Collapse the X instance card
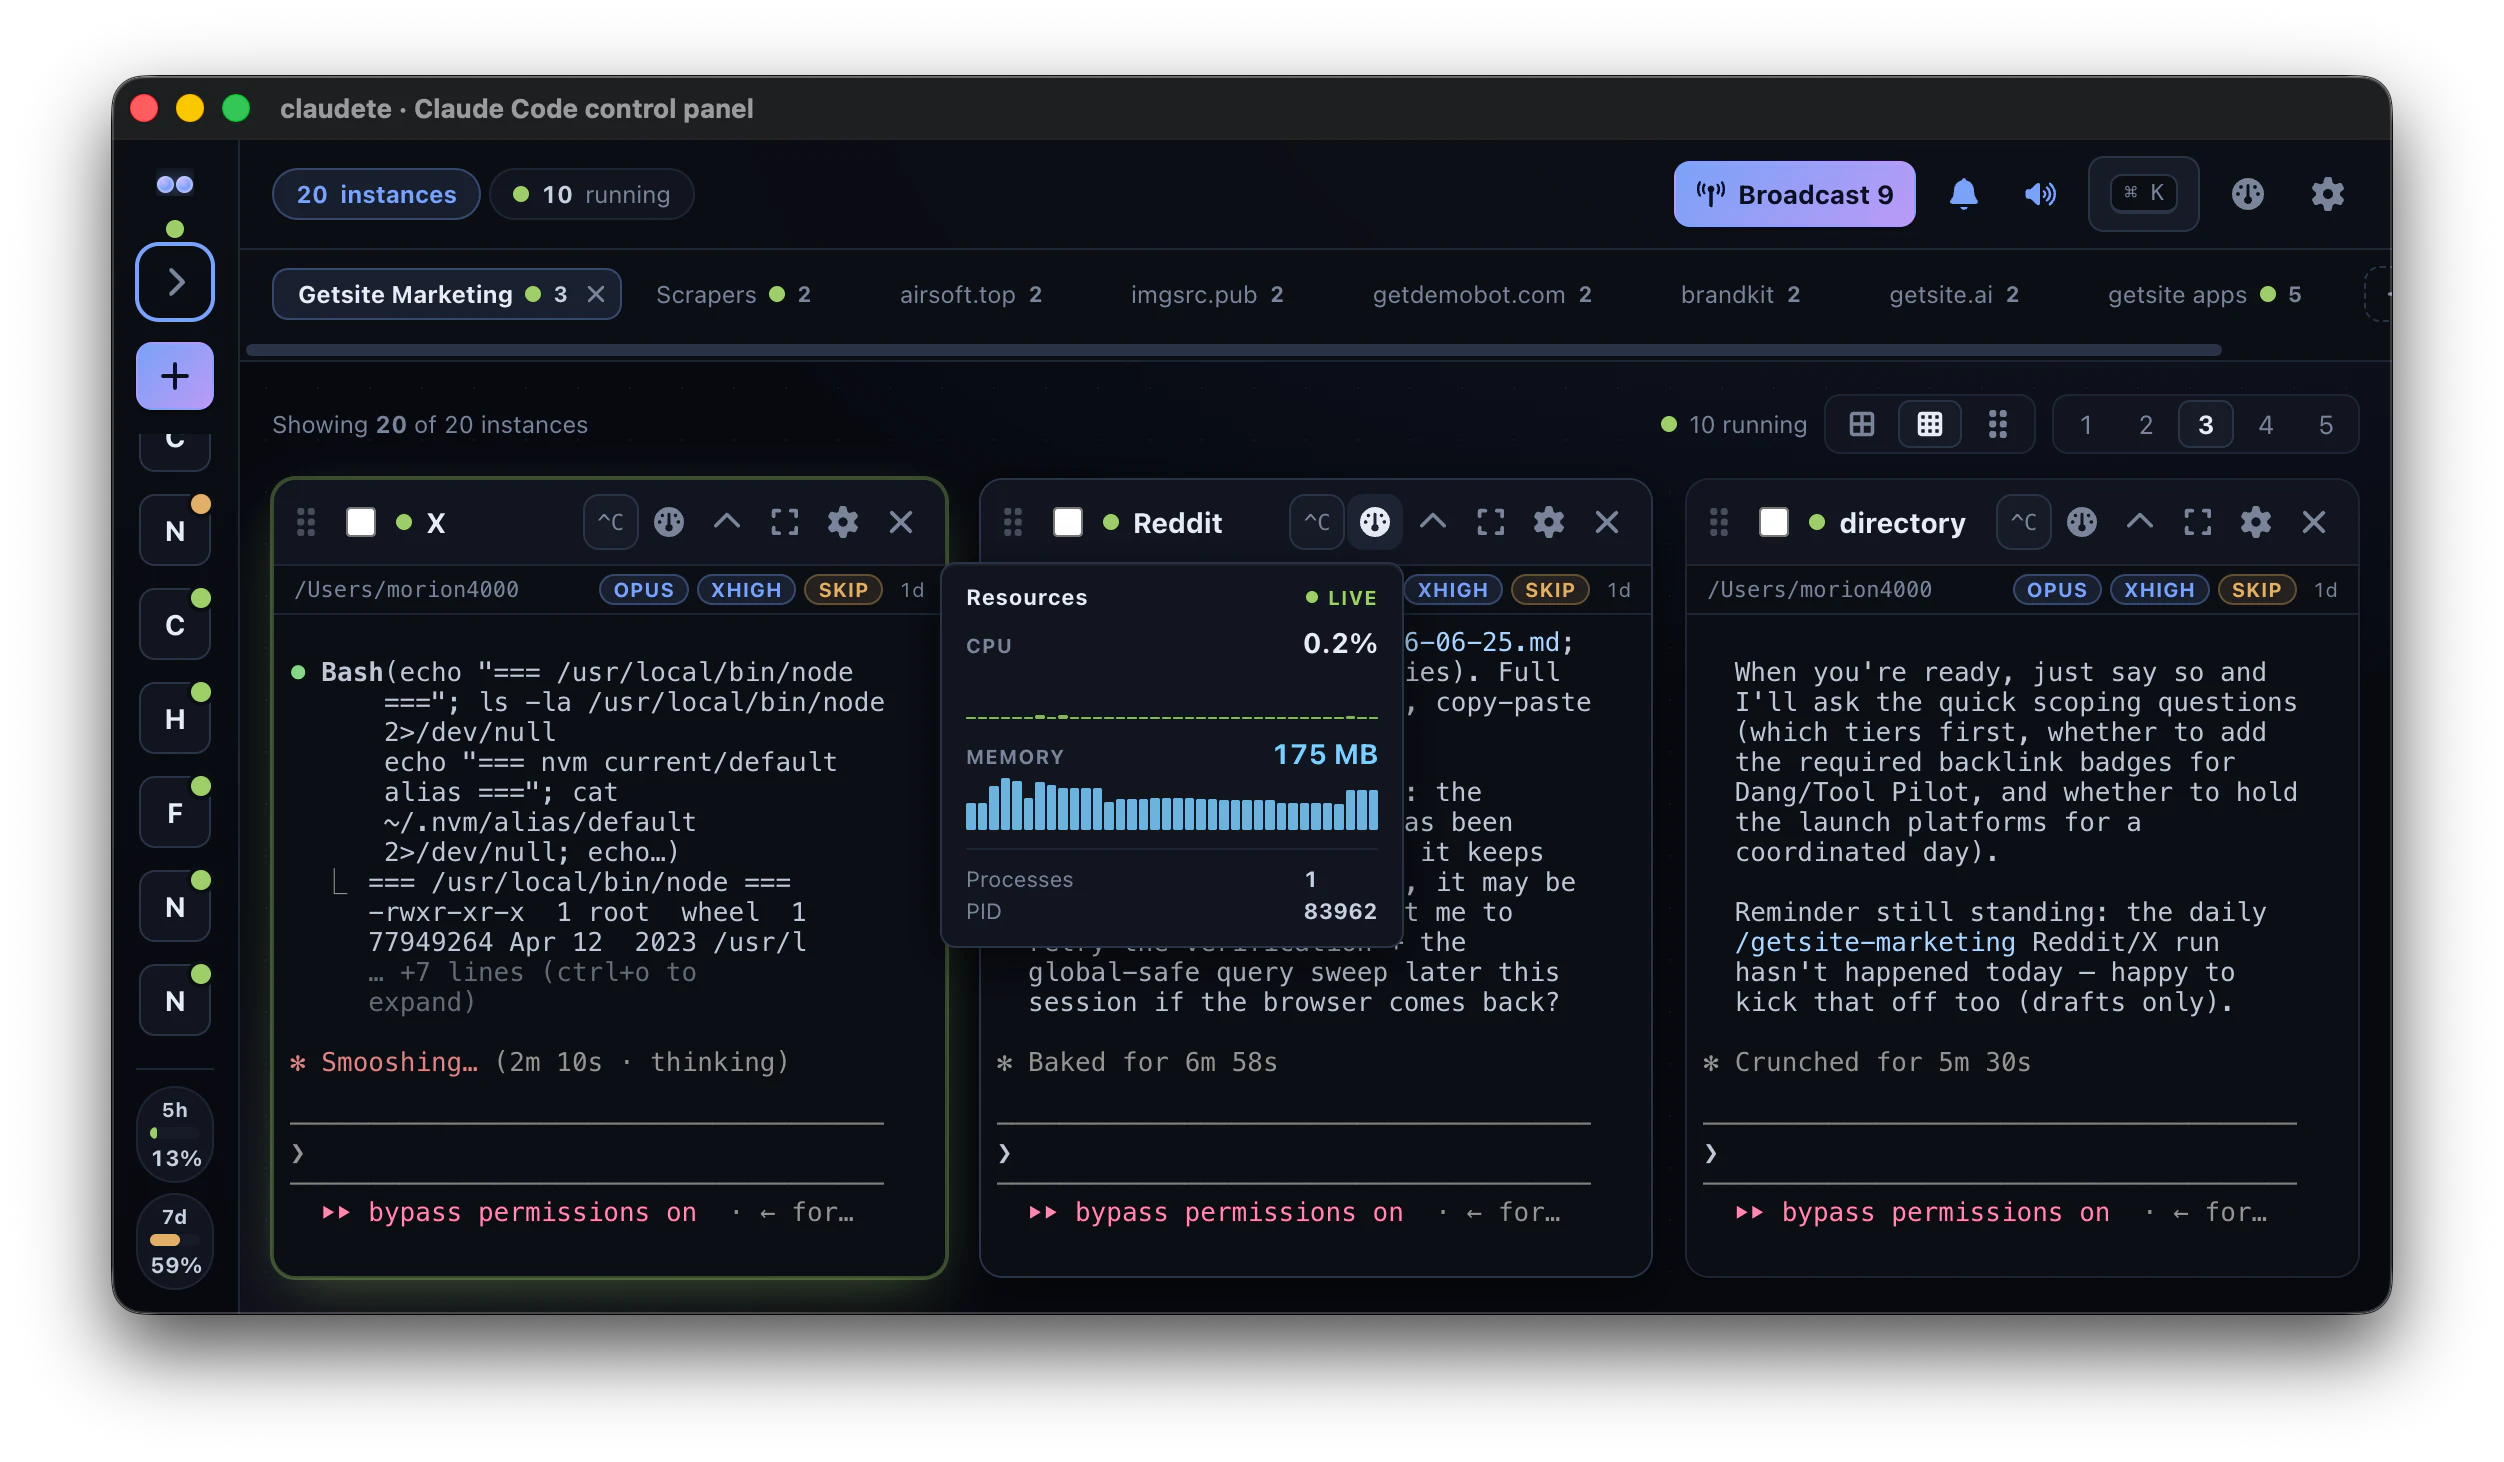The image size is (2504, 1462). 727,522
